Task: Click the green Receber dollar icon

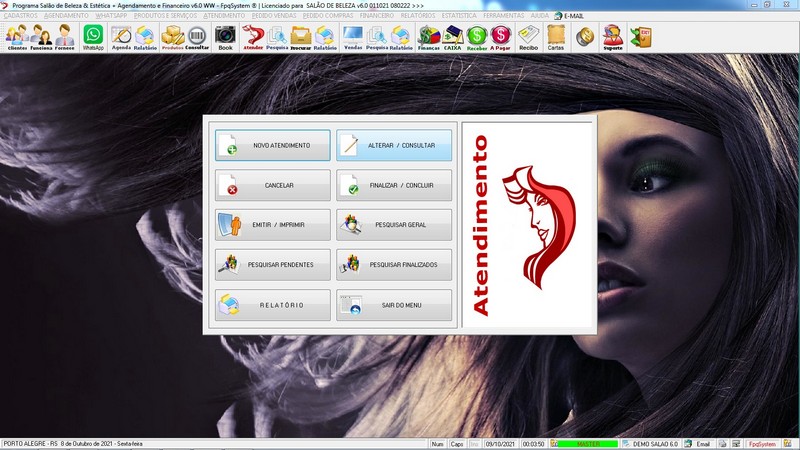Action: tap(477, 37)
